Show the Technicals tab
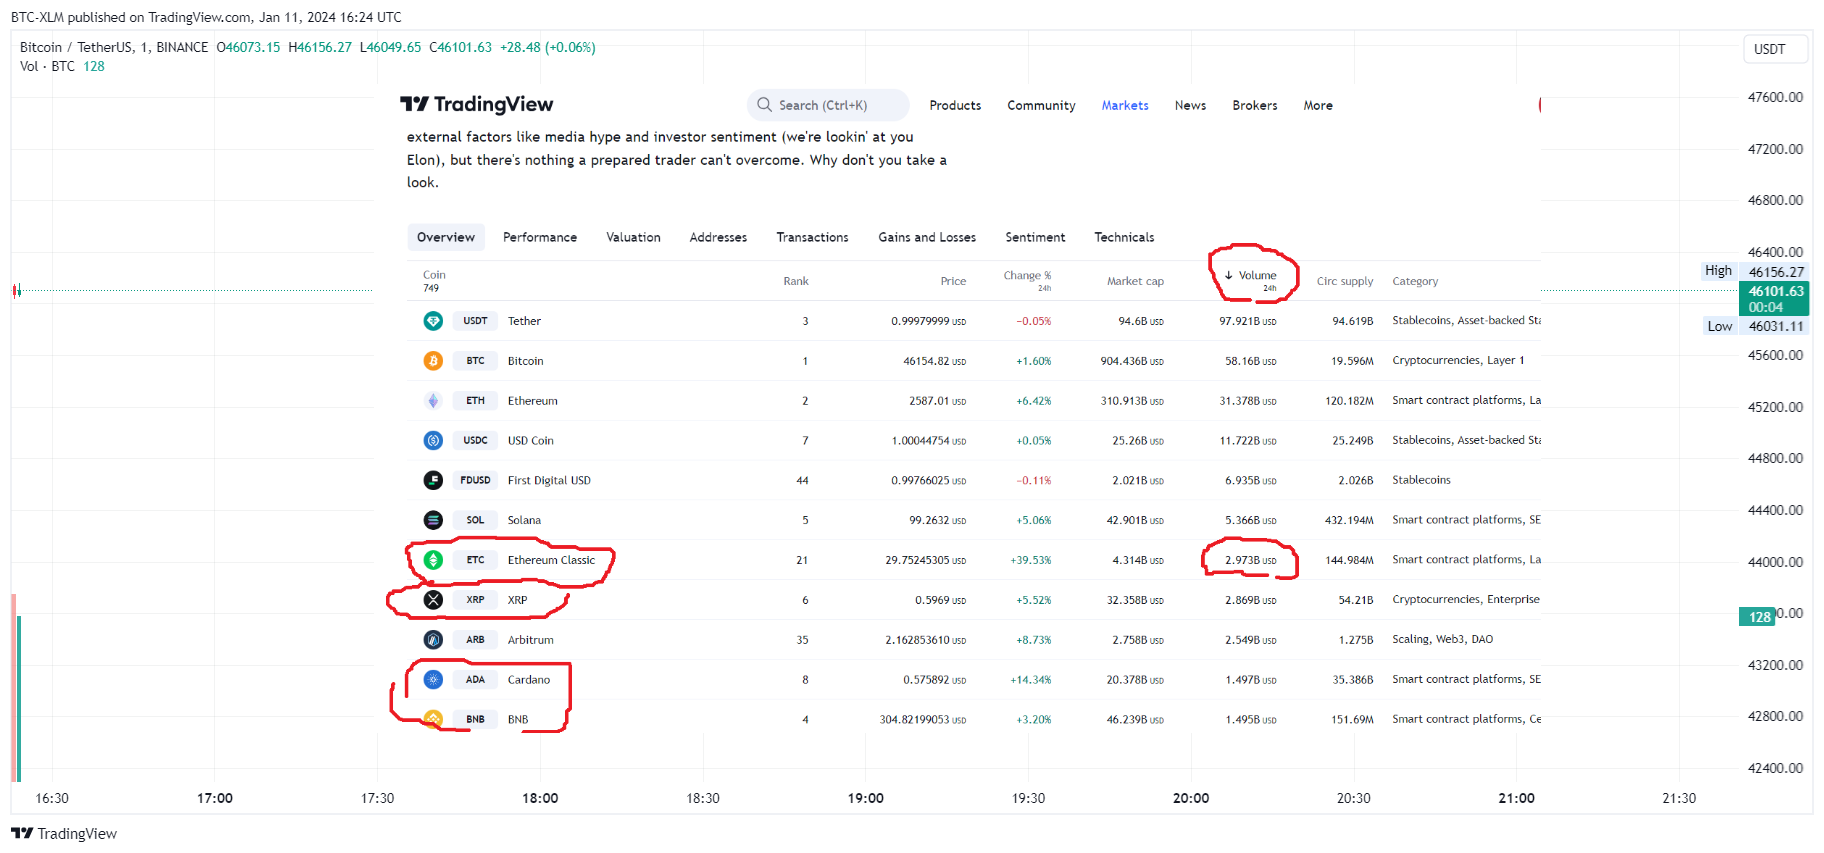Viewport: 1824px width, 853px height. click(1124, 237)
